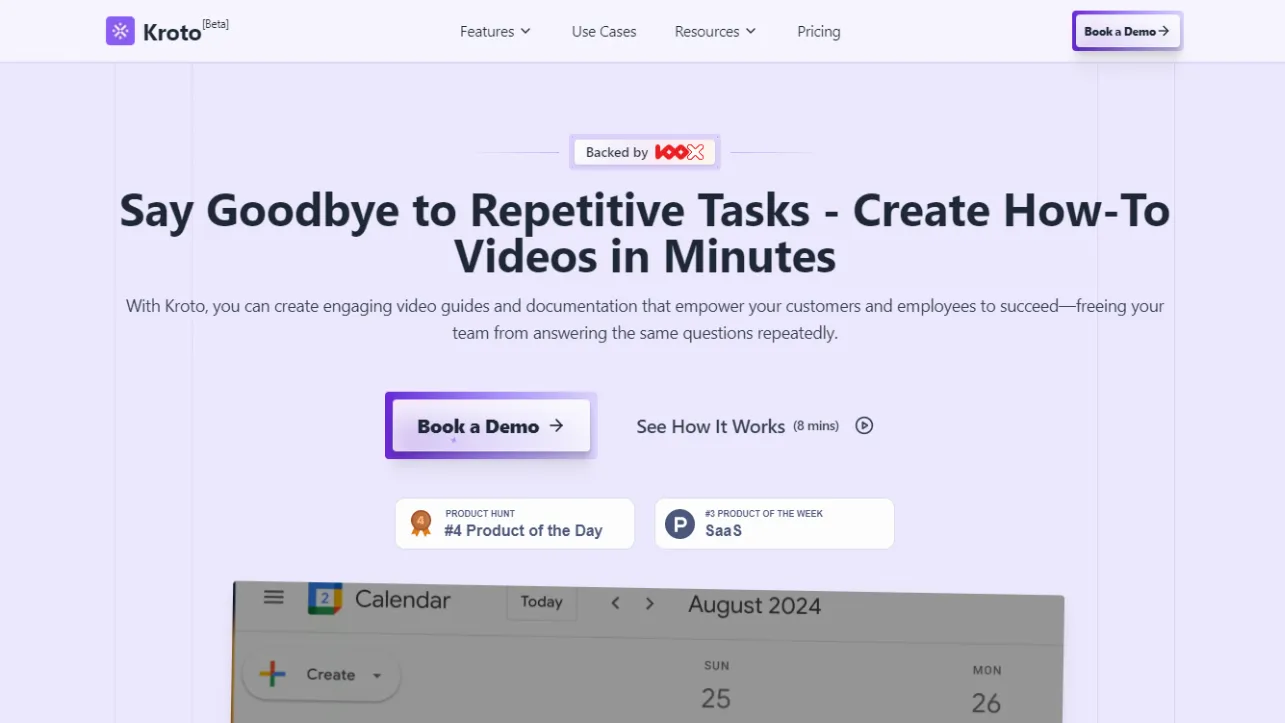Expand the Create dropdown arrow
Viewport: 1285px width, 723px height.
[377, 676]
